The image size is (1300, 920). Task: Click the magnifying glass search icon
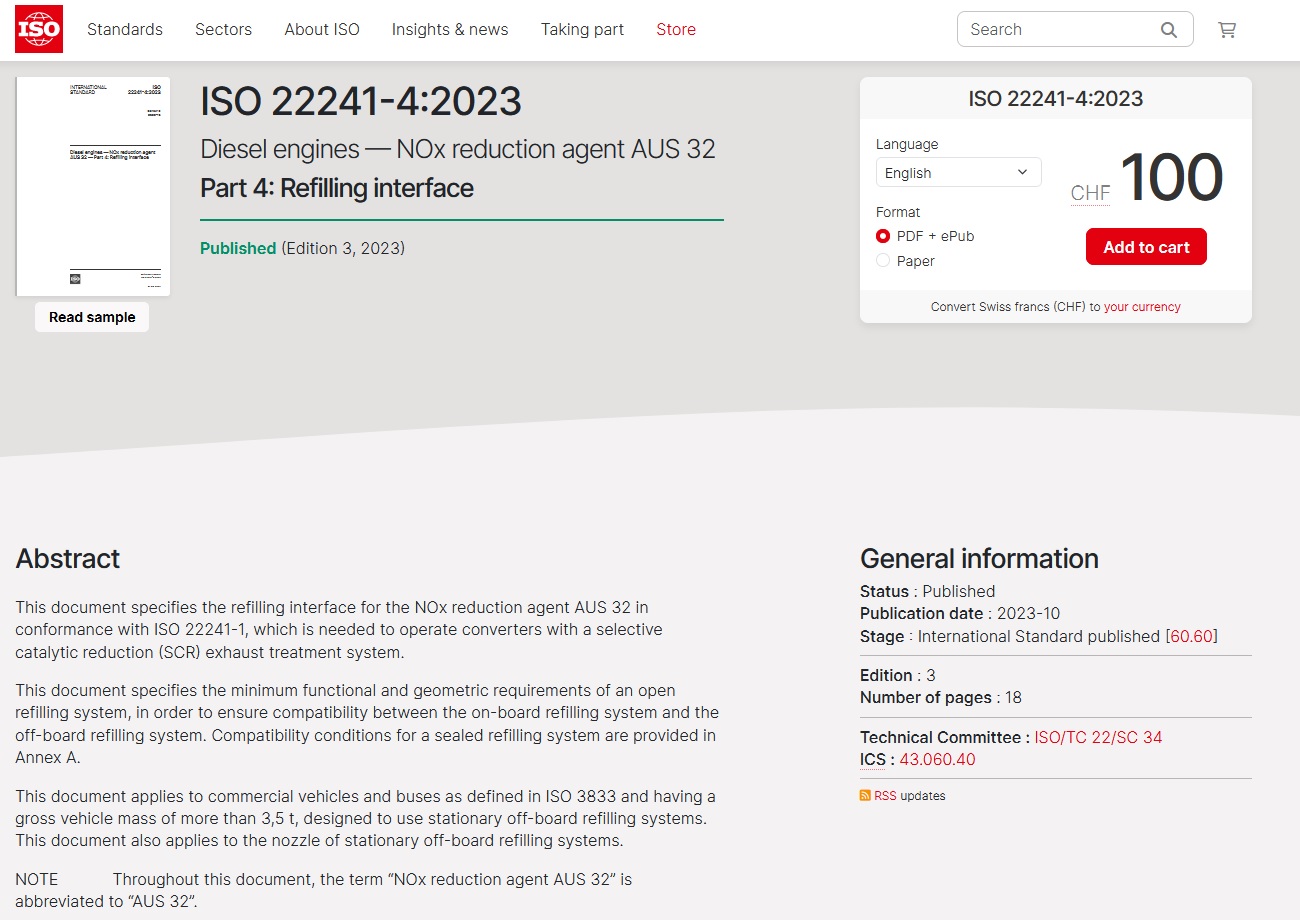pyautogui.click(x=1168, y=30)
